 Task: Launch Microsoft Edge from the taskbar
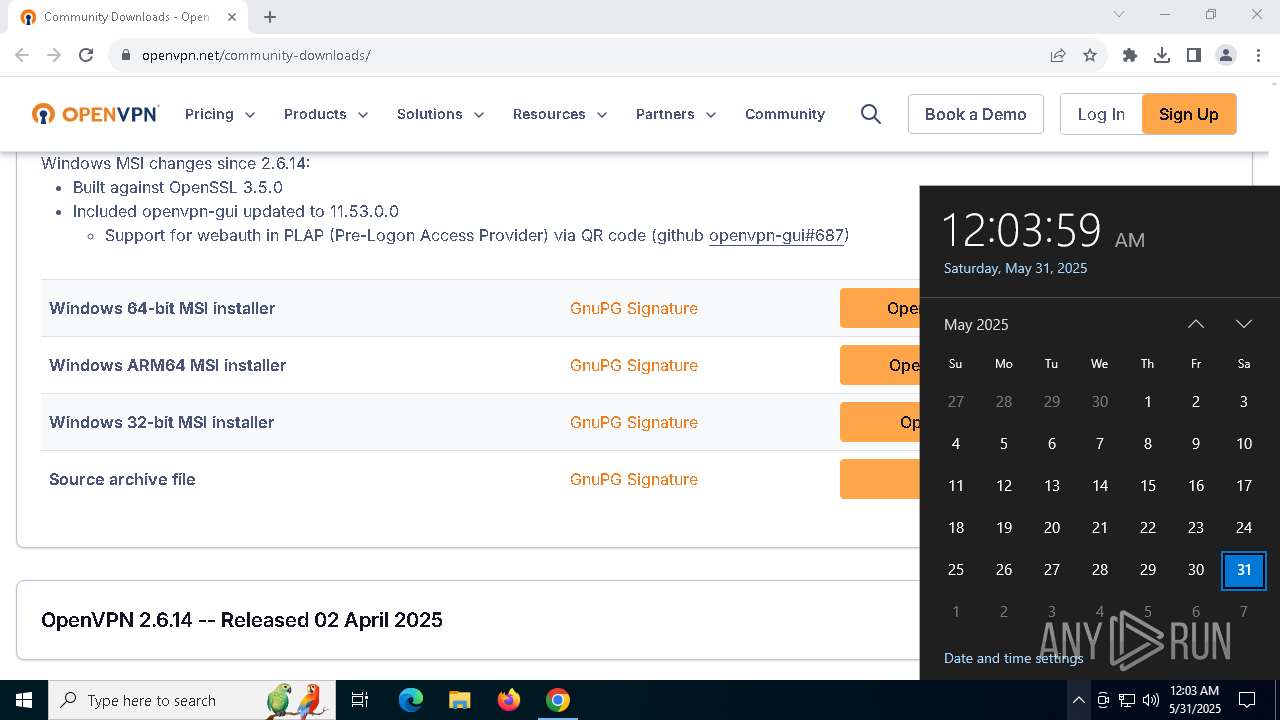(411, 700)
